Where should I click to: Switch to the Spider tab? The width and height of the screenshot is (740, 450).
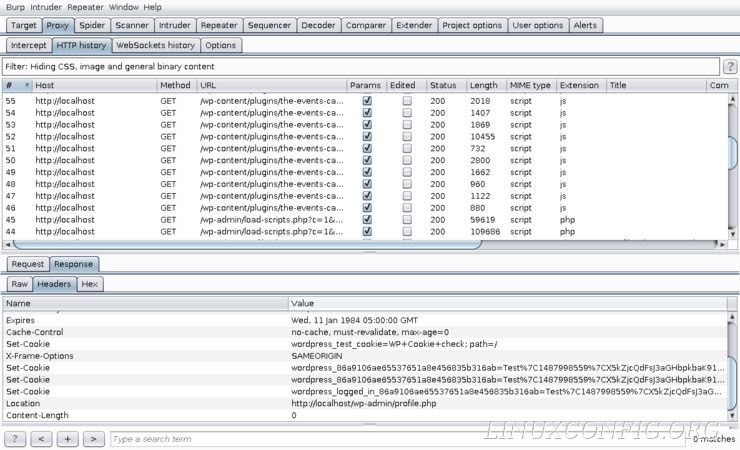(92, 25)
